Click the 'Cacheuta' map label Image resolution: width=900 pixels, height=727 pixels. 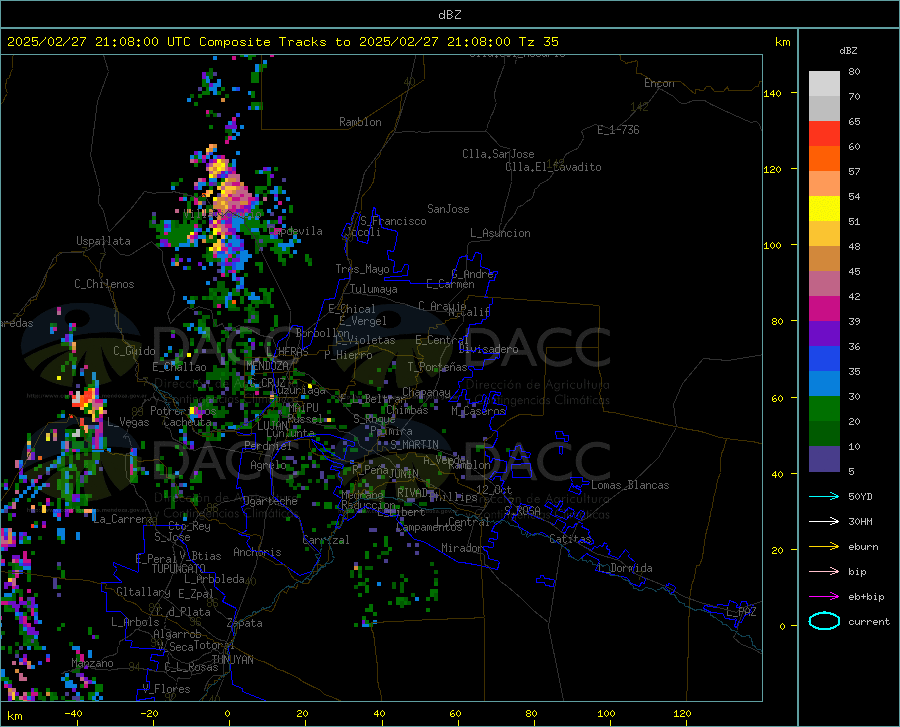[x=187, y=422]
